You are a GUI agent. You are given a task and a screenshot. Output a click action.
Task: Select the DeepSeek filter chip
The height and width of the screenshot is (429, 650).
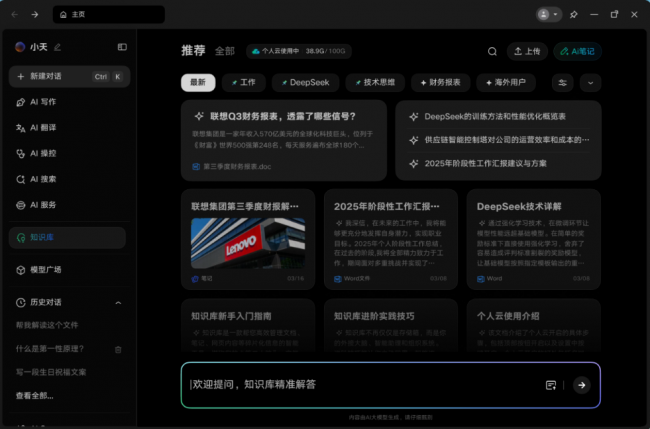[306, 82]
